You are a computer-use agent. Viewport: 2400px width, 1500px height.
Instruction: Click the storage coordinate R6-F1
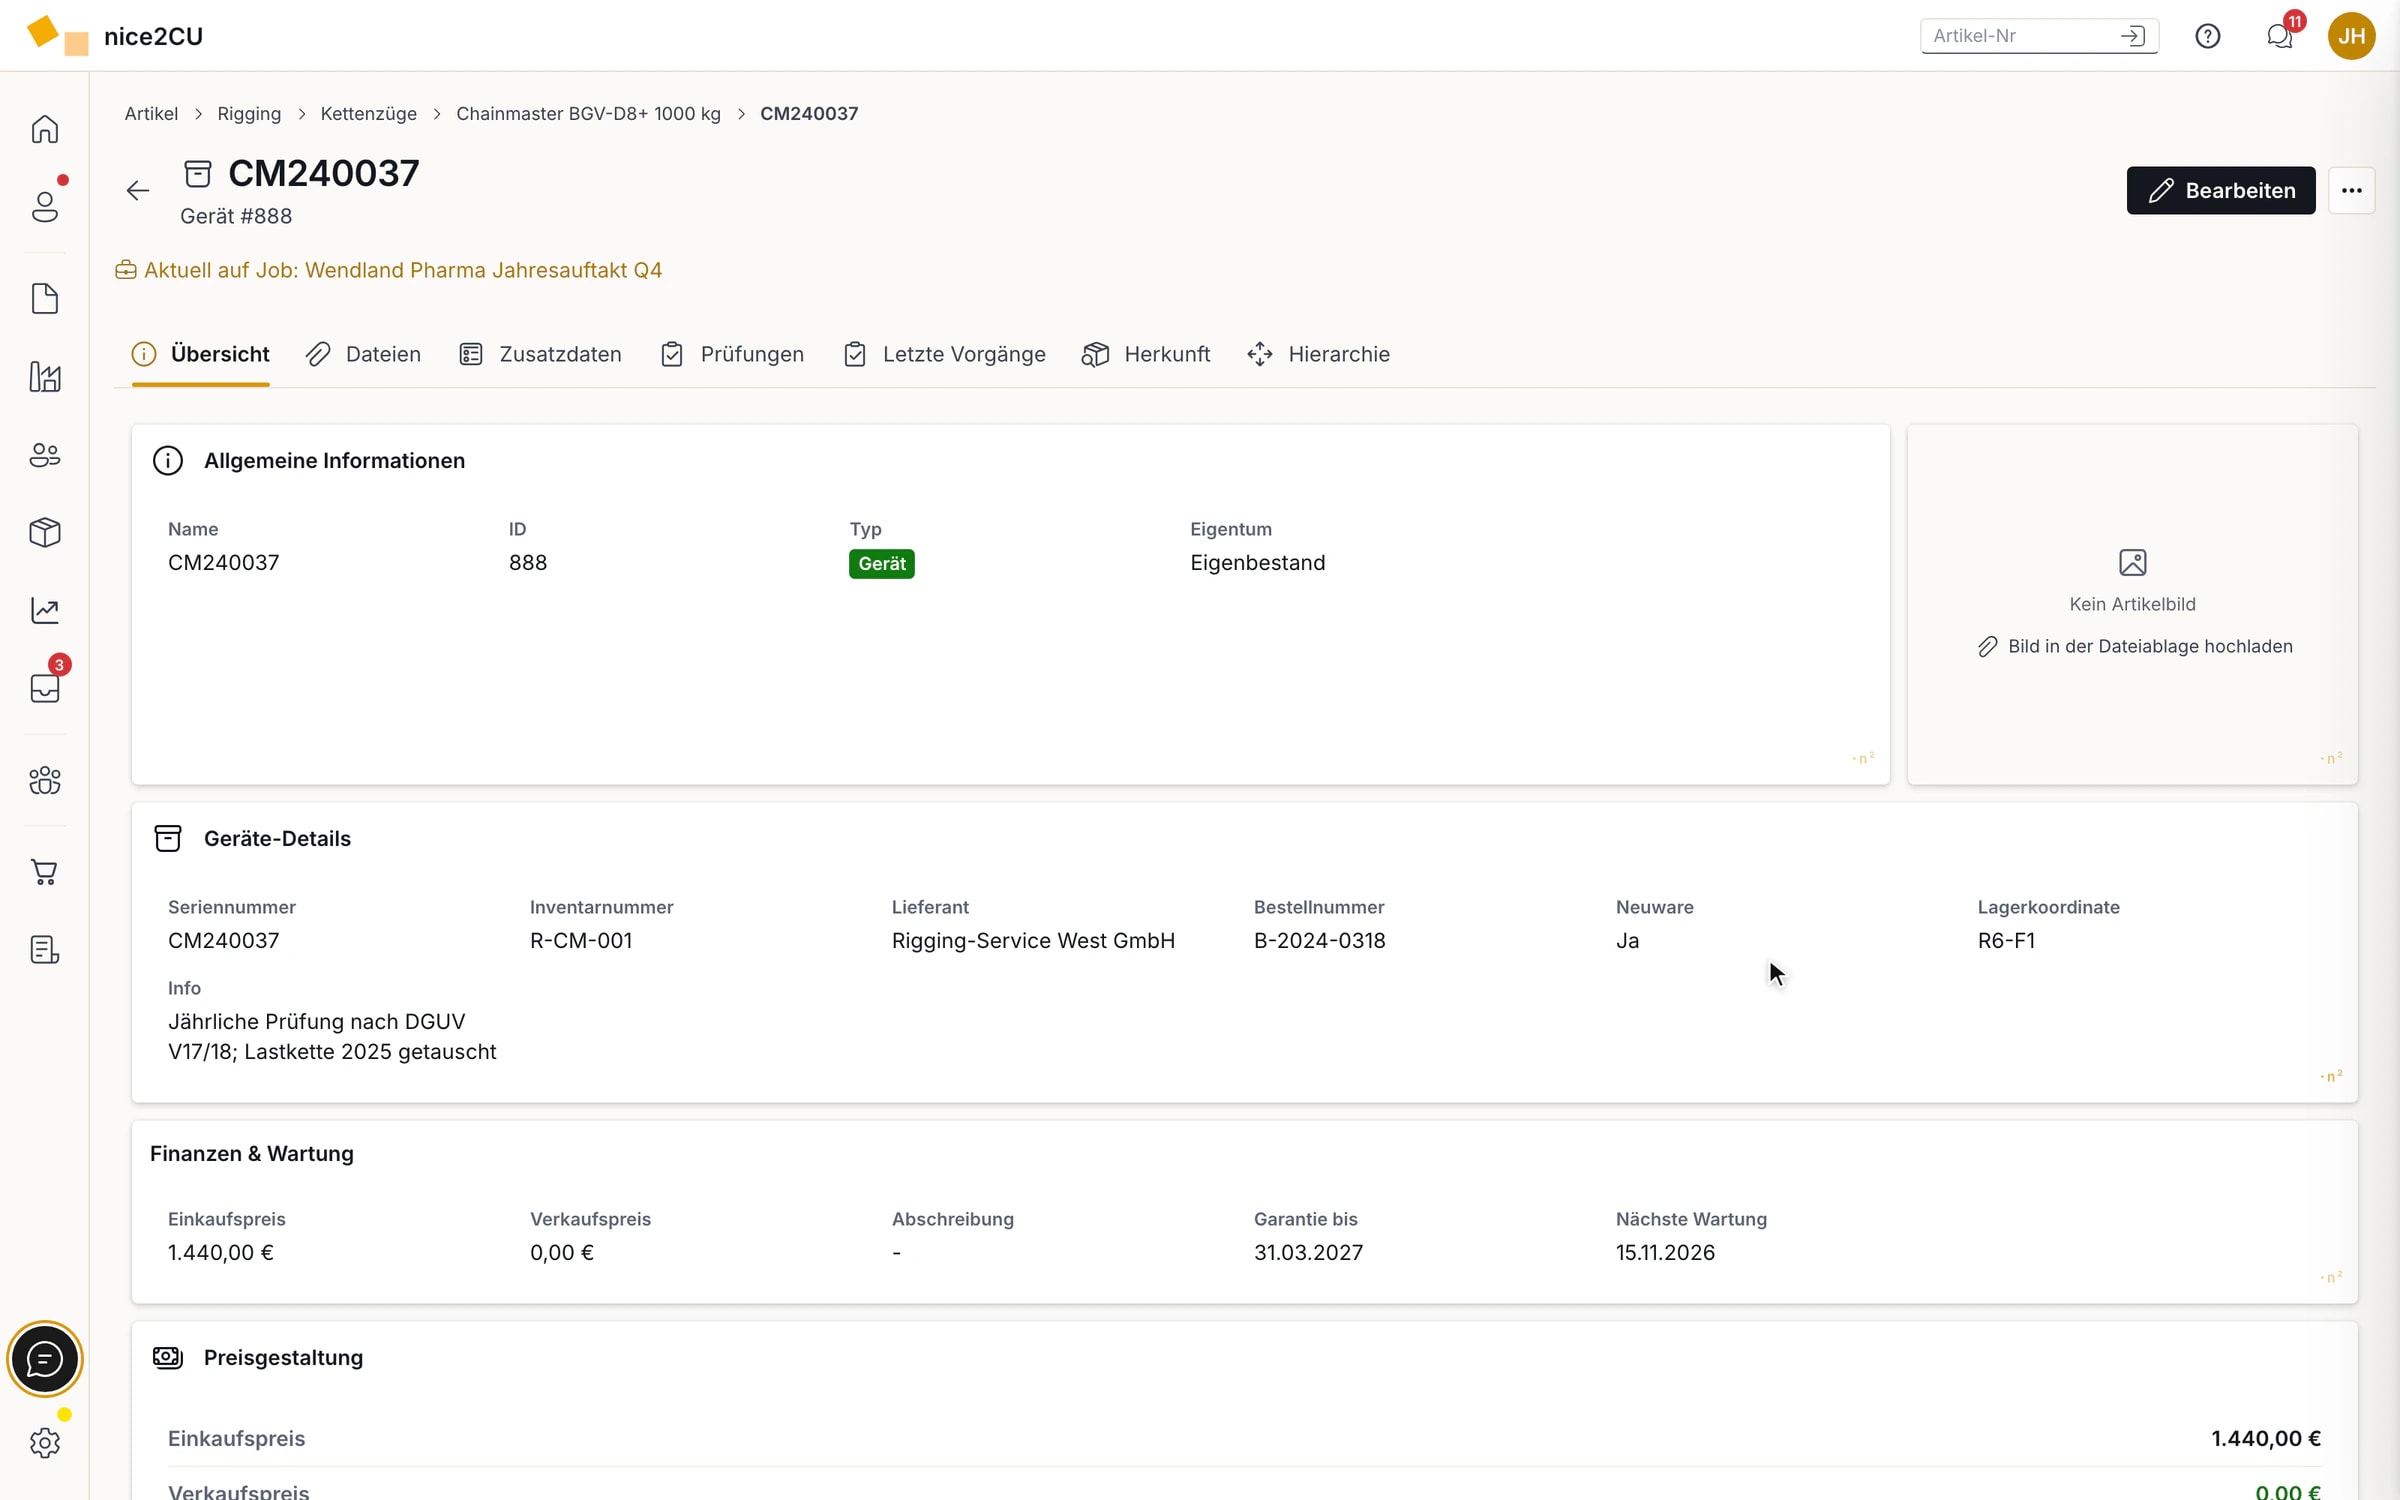(x=2006, y=940)
